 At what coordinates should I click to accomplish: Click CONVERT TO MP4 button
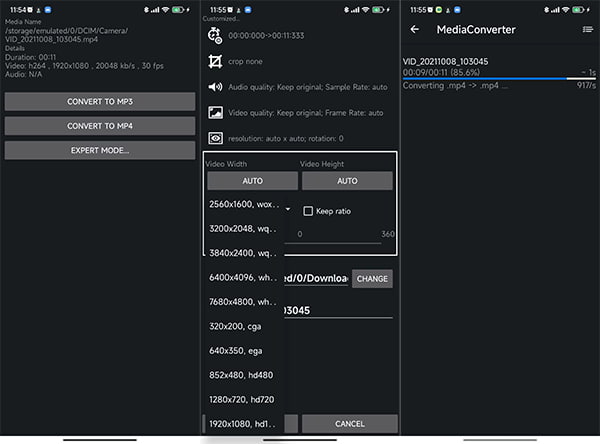[100, 126]
